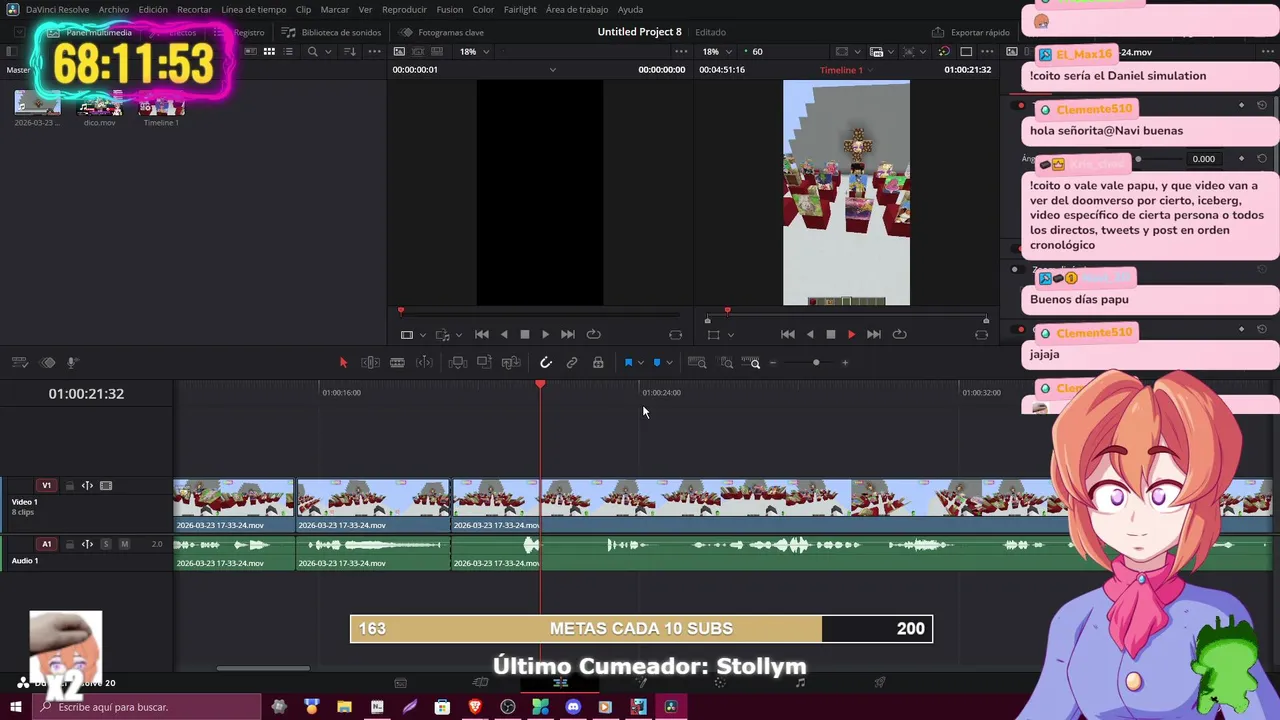Toggle position lock padlock icon
Viewport: 1280px width, 720px height.
click(598, 363)
